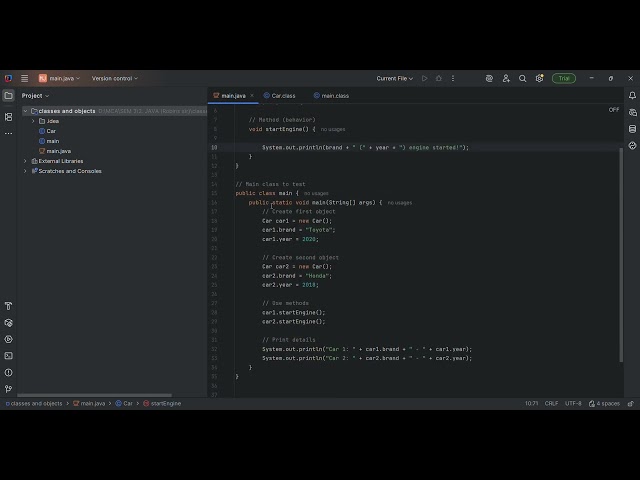Open the 4 spaces indent settings

(604, 404)
